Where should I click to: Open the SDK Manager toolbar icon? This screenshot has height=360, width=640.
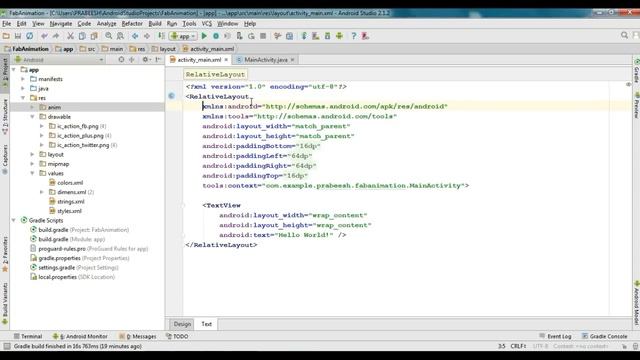tap(327, 36)
